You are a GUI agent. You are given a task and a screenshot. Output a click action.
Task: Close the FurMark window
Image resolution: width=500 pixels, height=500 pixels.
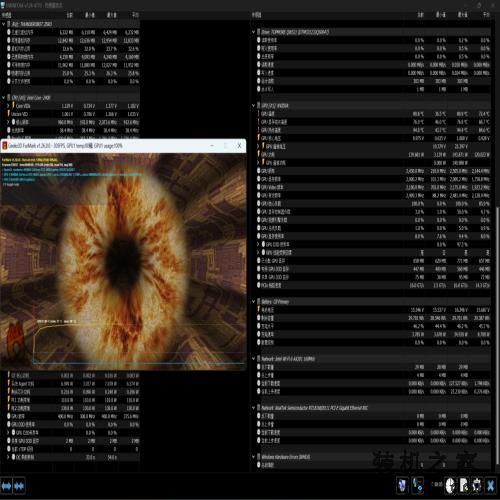pyautogui.click(x=239, y=146)
